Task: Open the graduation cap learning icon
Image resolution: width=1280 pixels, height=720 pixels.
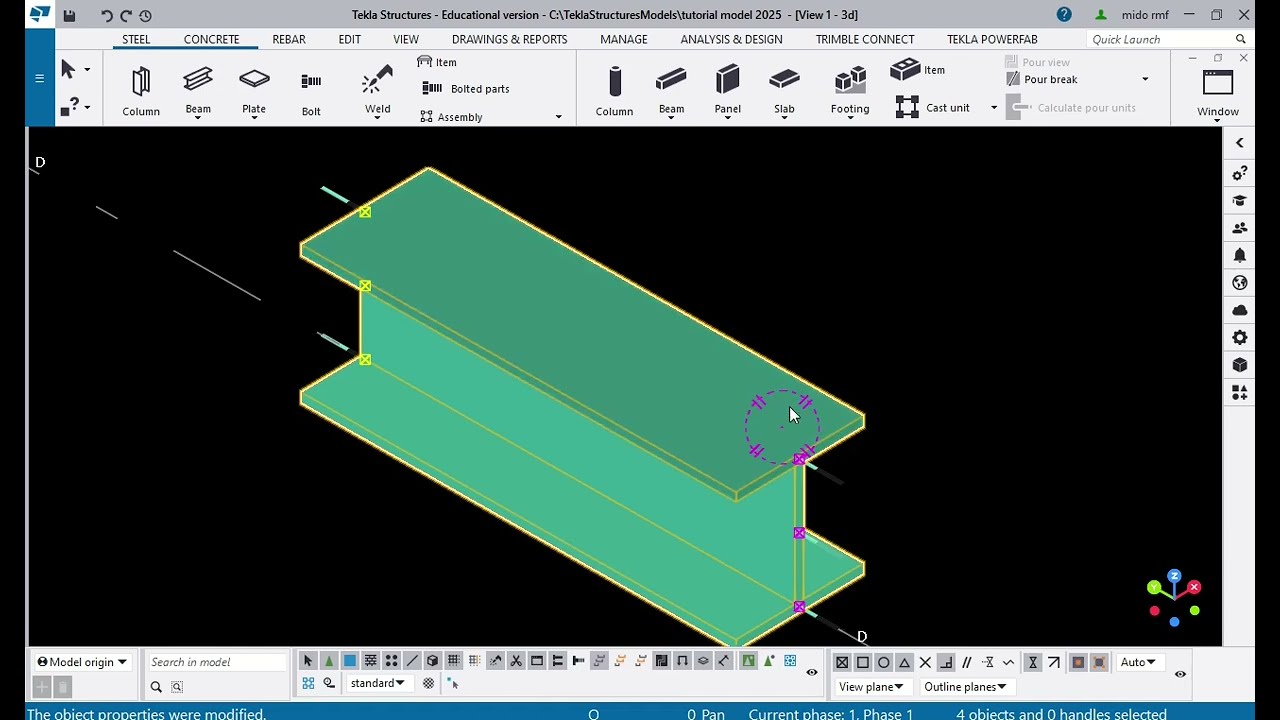Action: coord(1240,201)
